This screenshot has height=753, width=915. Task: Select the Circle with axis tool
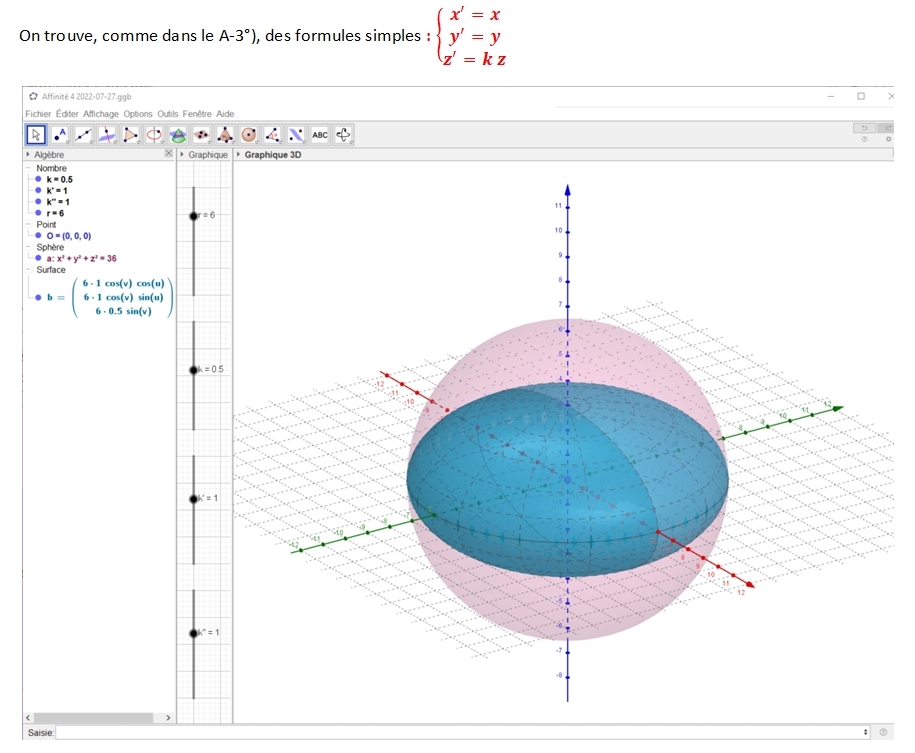tap(155, 135)
